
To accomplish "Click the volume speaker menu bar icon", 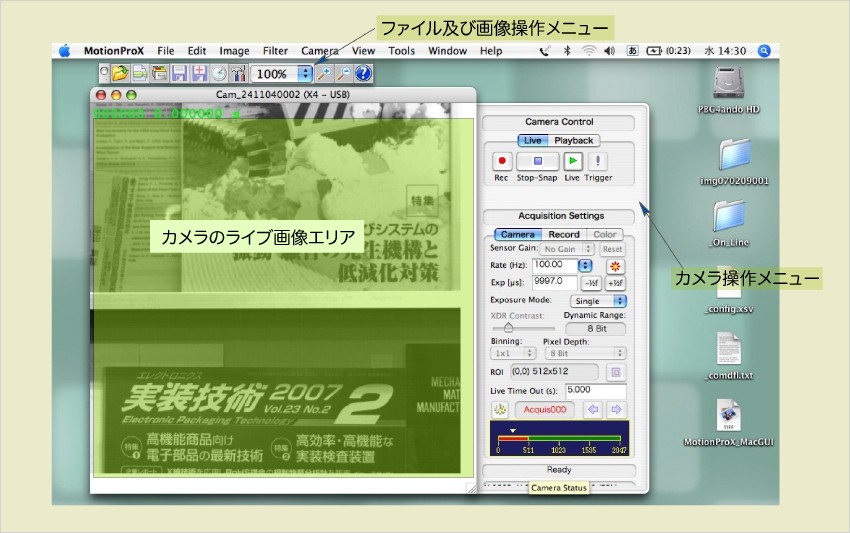I will pyautogui.click(x=610, y=51).
